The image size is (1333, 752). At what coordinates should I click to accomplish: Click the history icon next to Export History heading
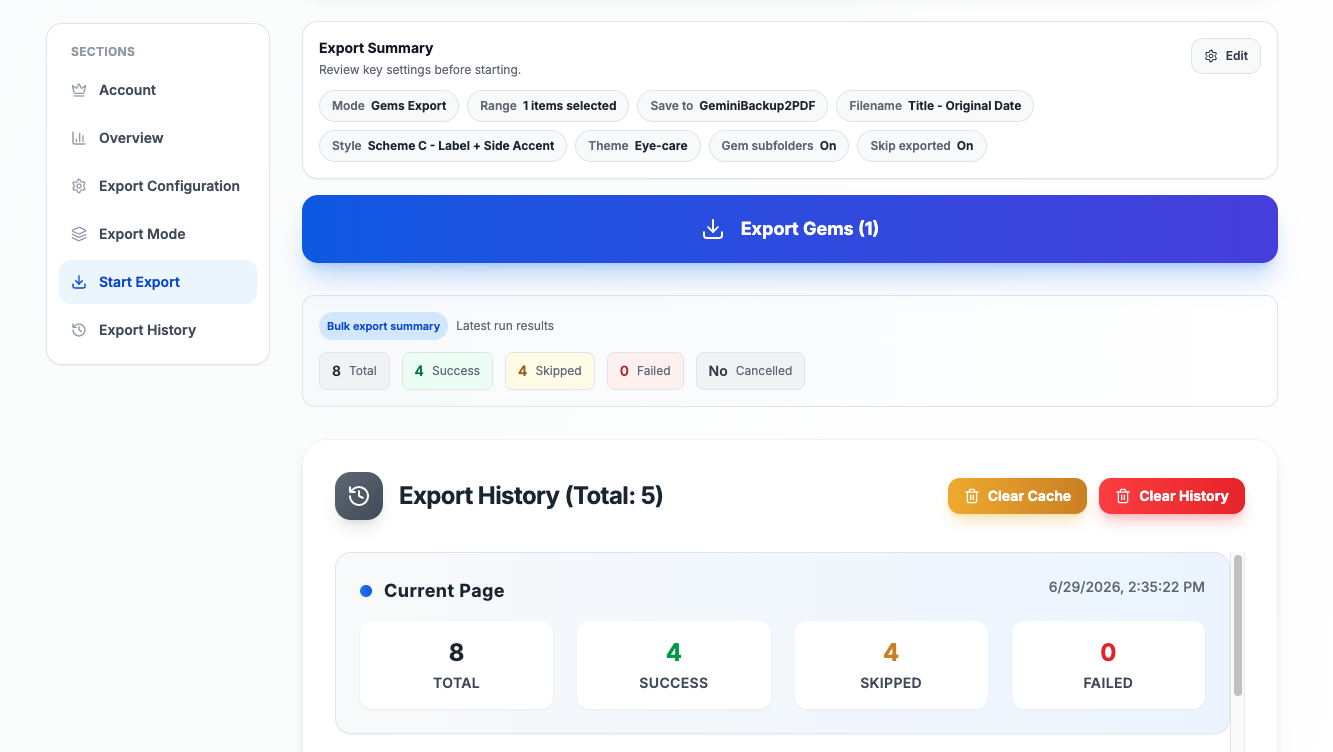[x=359, y=496]
